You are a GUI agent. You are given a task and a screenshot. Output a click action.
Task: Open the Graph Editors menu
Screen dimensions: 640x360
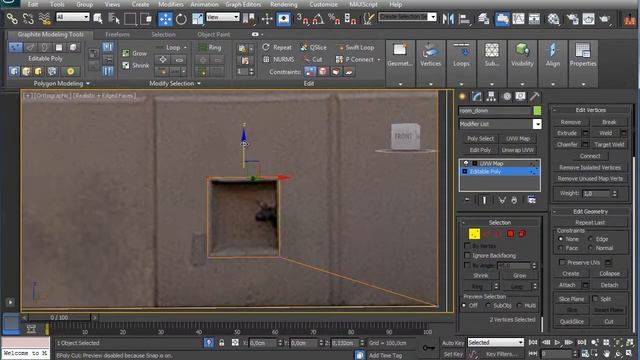[243, 4]
